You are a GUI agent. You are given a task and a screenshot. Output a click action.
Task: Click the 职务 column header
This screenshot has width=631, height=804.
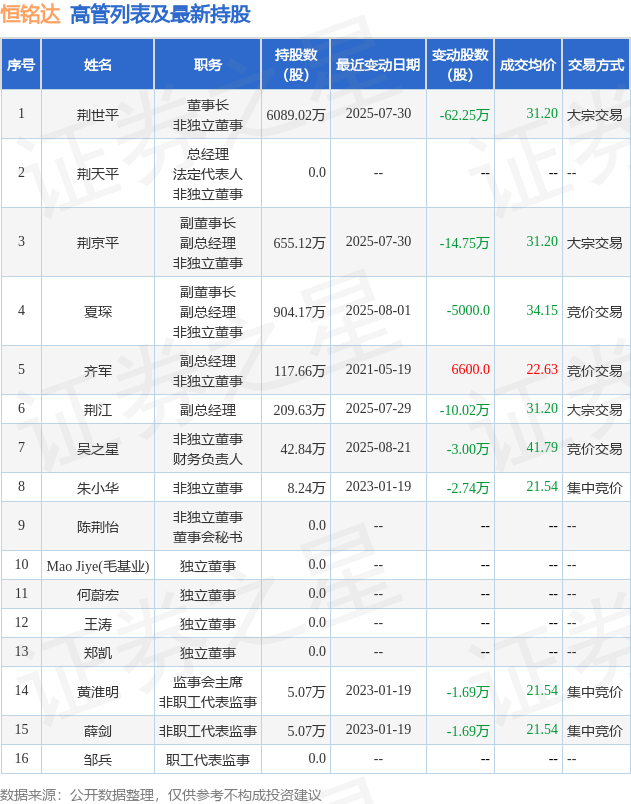click(208, 65)
